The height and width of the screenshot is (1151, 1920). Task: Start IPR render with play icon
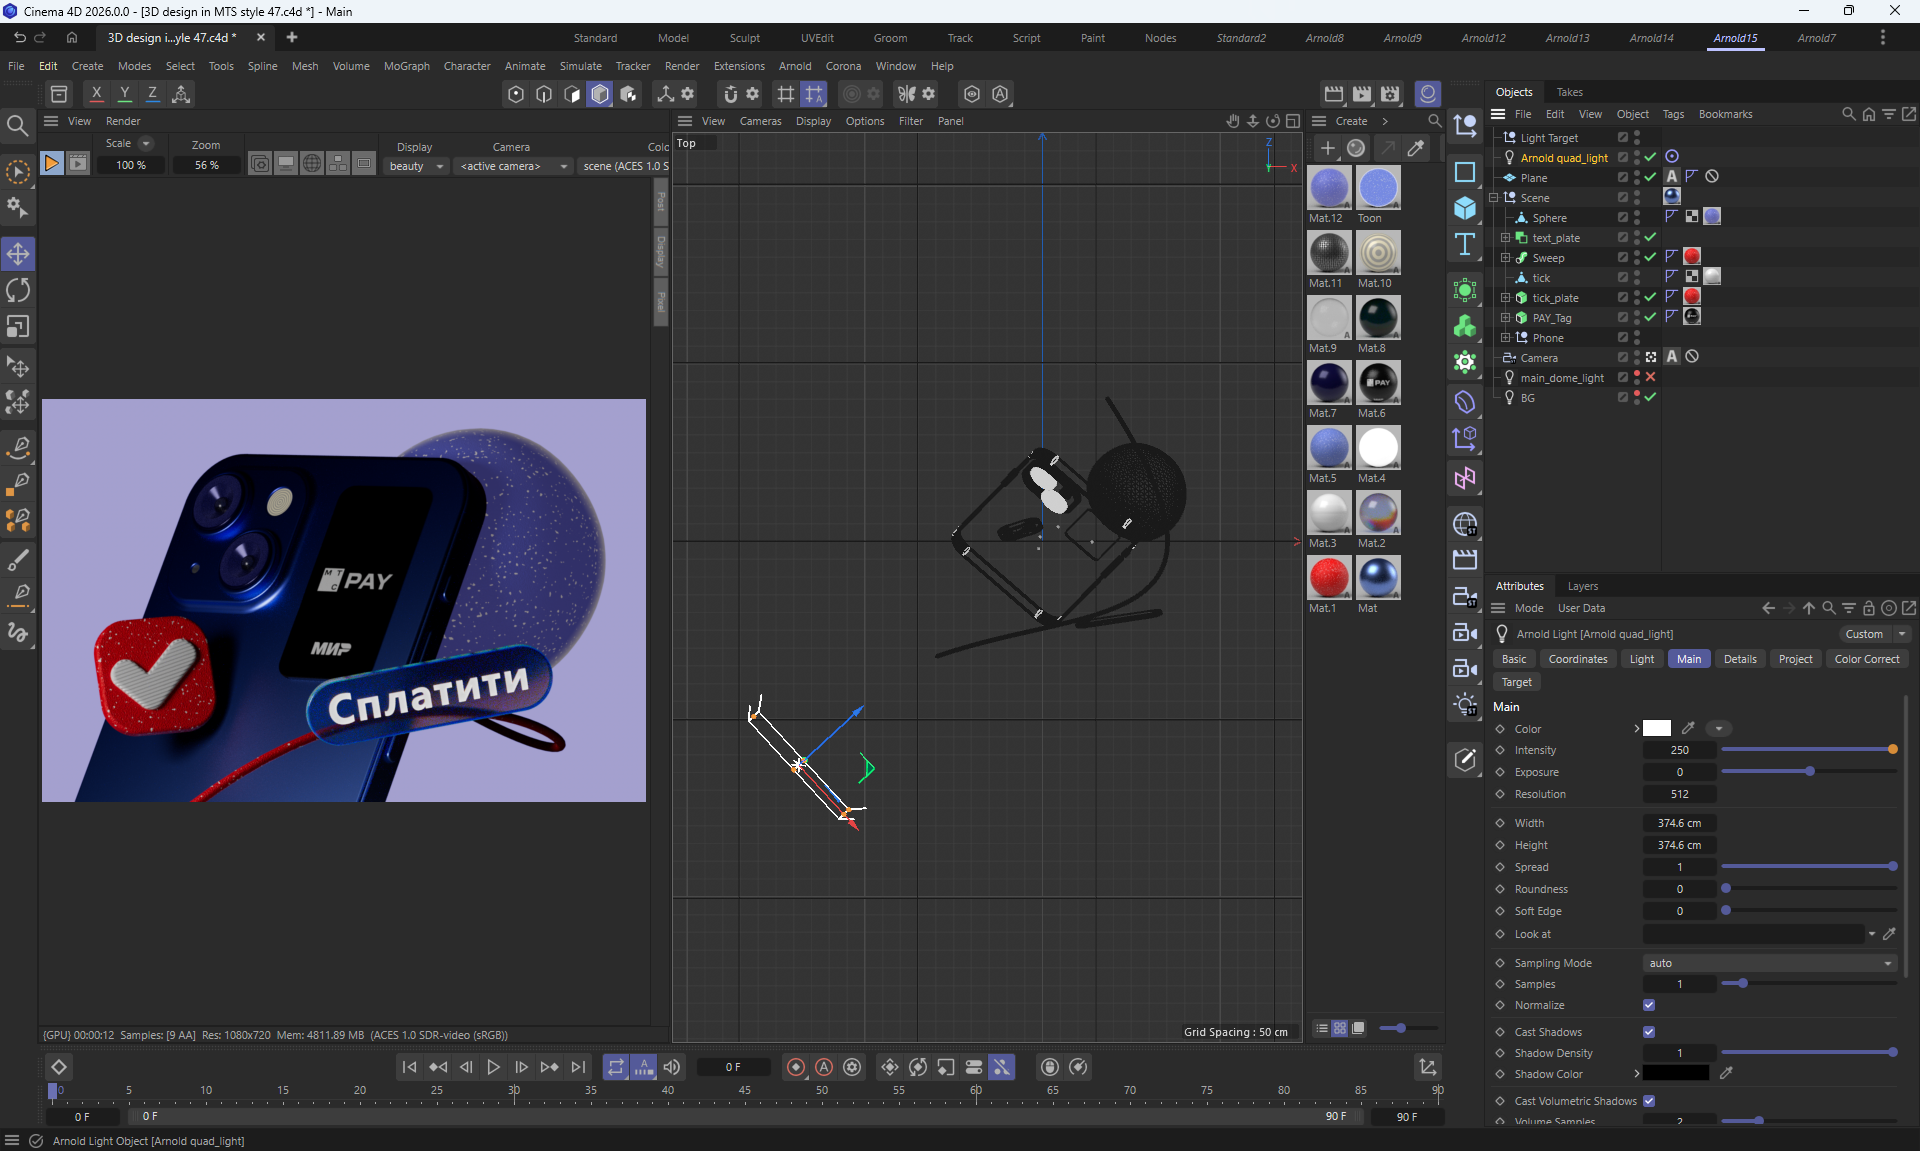point(51,163)
